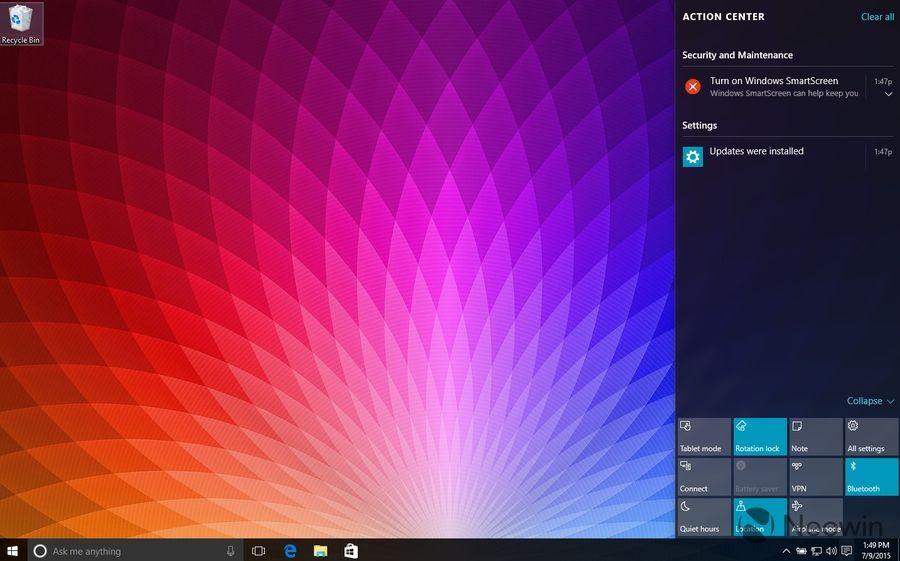Image resolution: width=900 pixels, height=561 pixels.
Task: Open the Note quick action
Action: (816, 436)
